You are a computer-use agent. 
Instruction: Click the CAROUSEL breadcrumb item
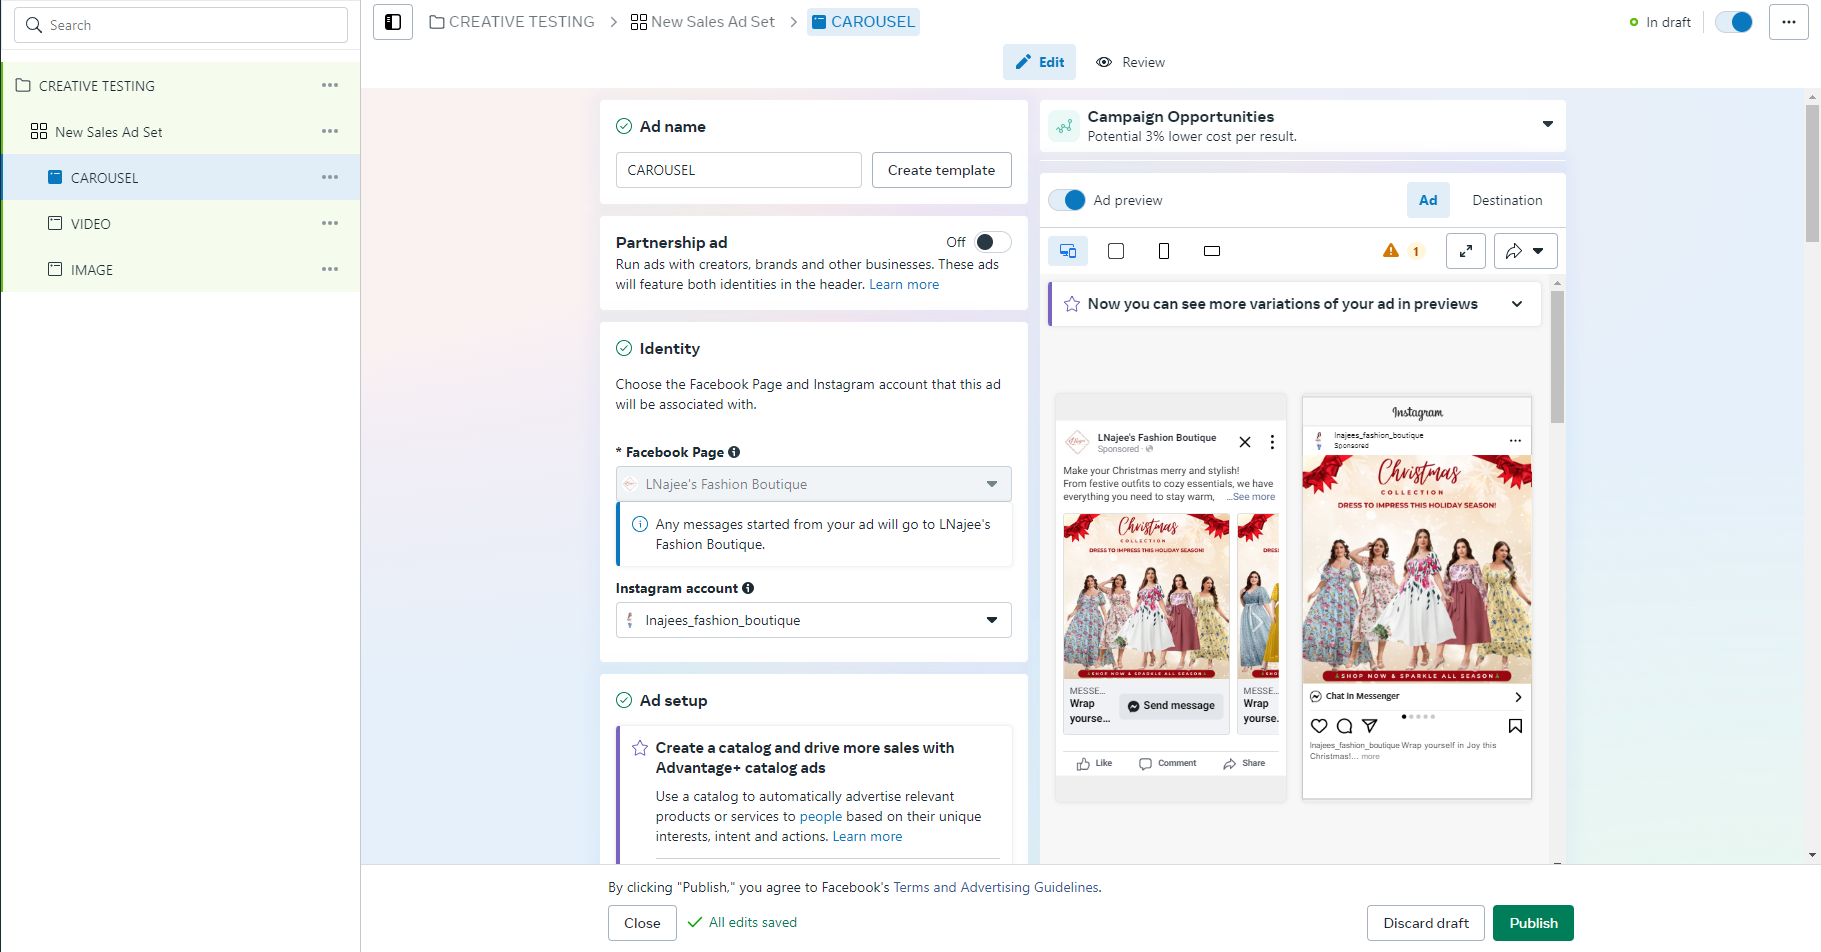[x=863, y=22]
